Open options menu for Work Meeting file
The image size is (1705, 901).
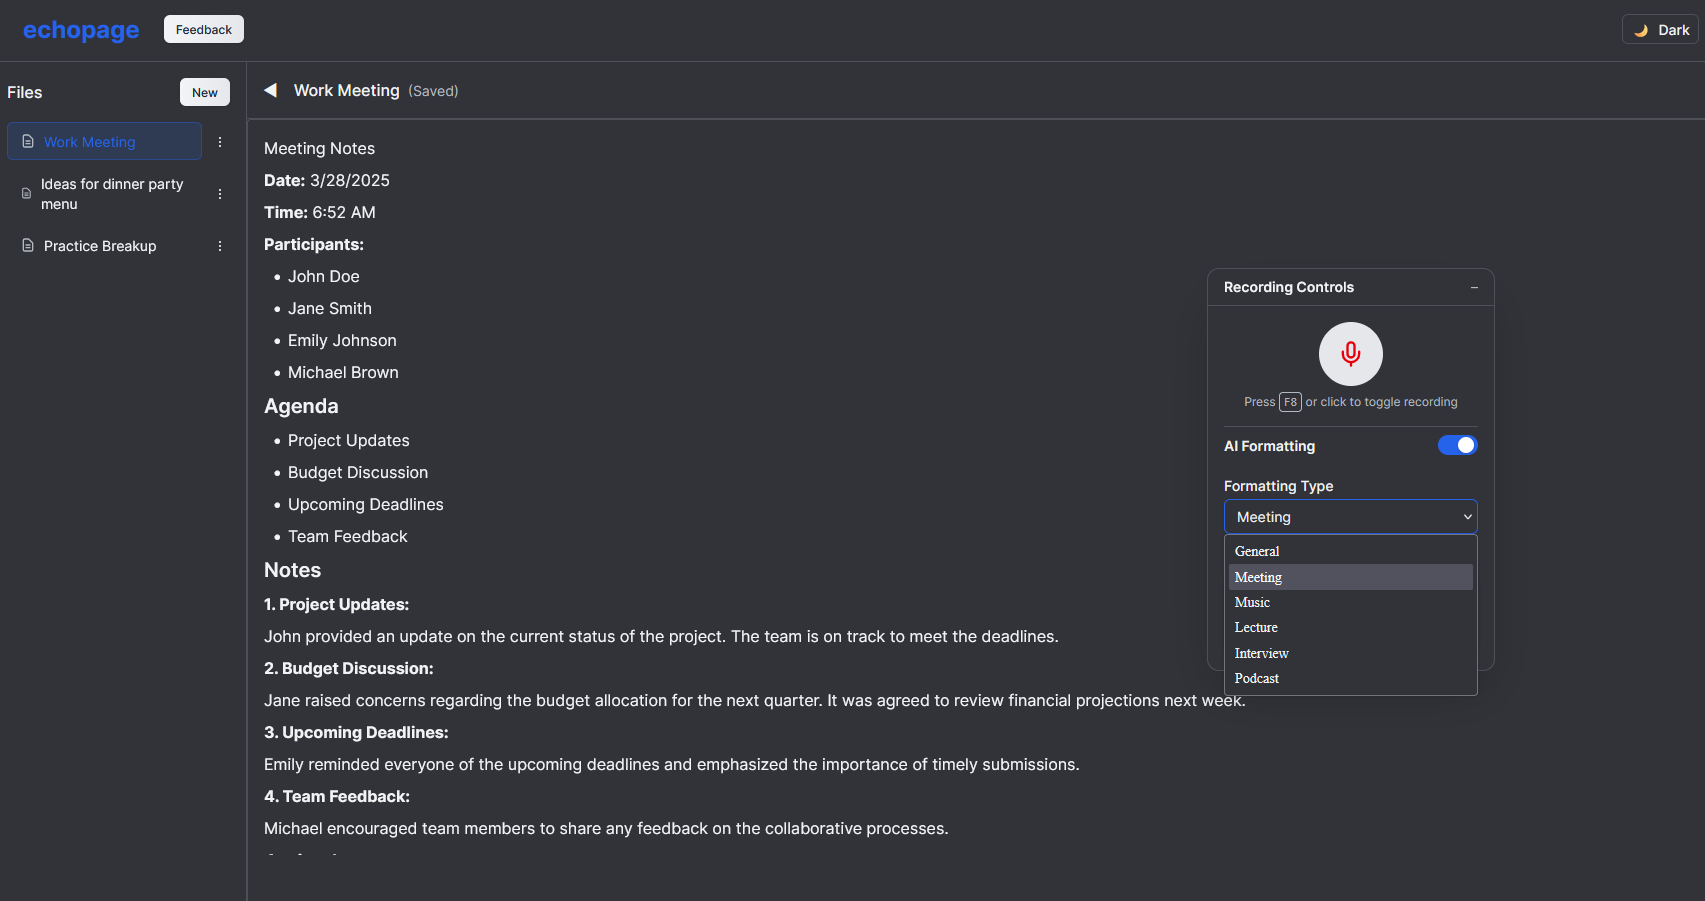pyautogui.click(x=220, y=142)
